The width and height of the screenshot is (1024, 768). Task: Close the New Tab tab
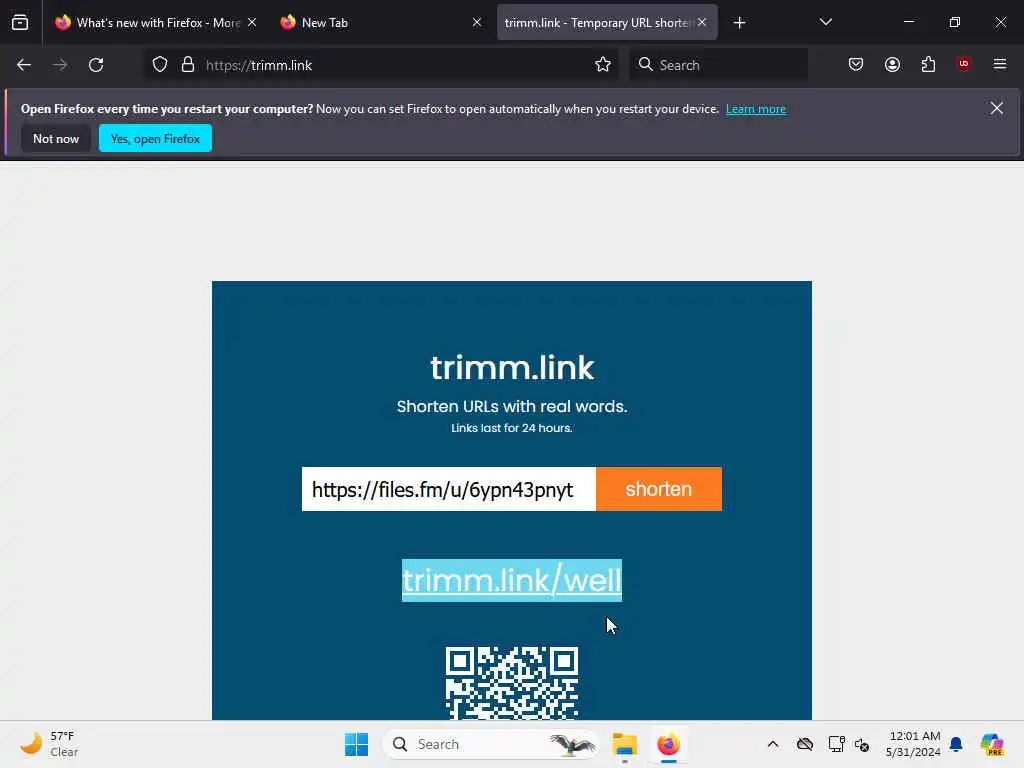[477, 22]
